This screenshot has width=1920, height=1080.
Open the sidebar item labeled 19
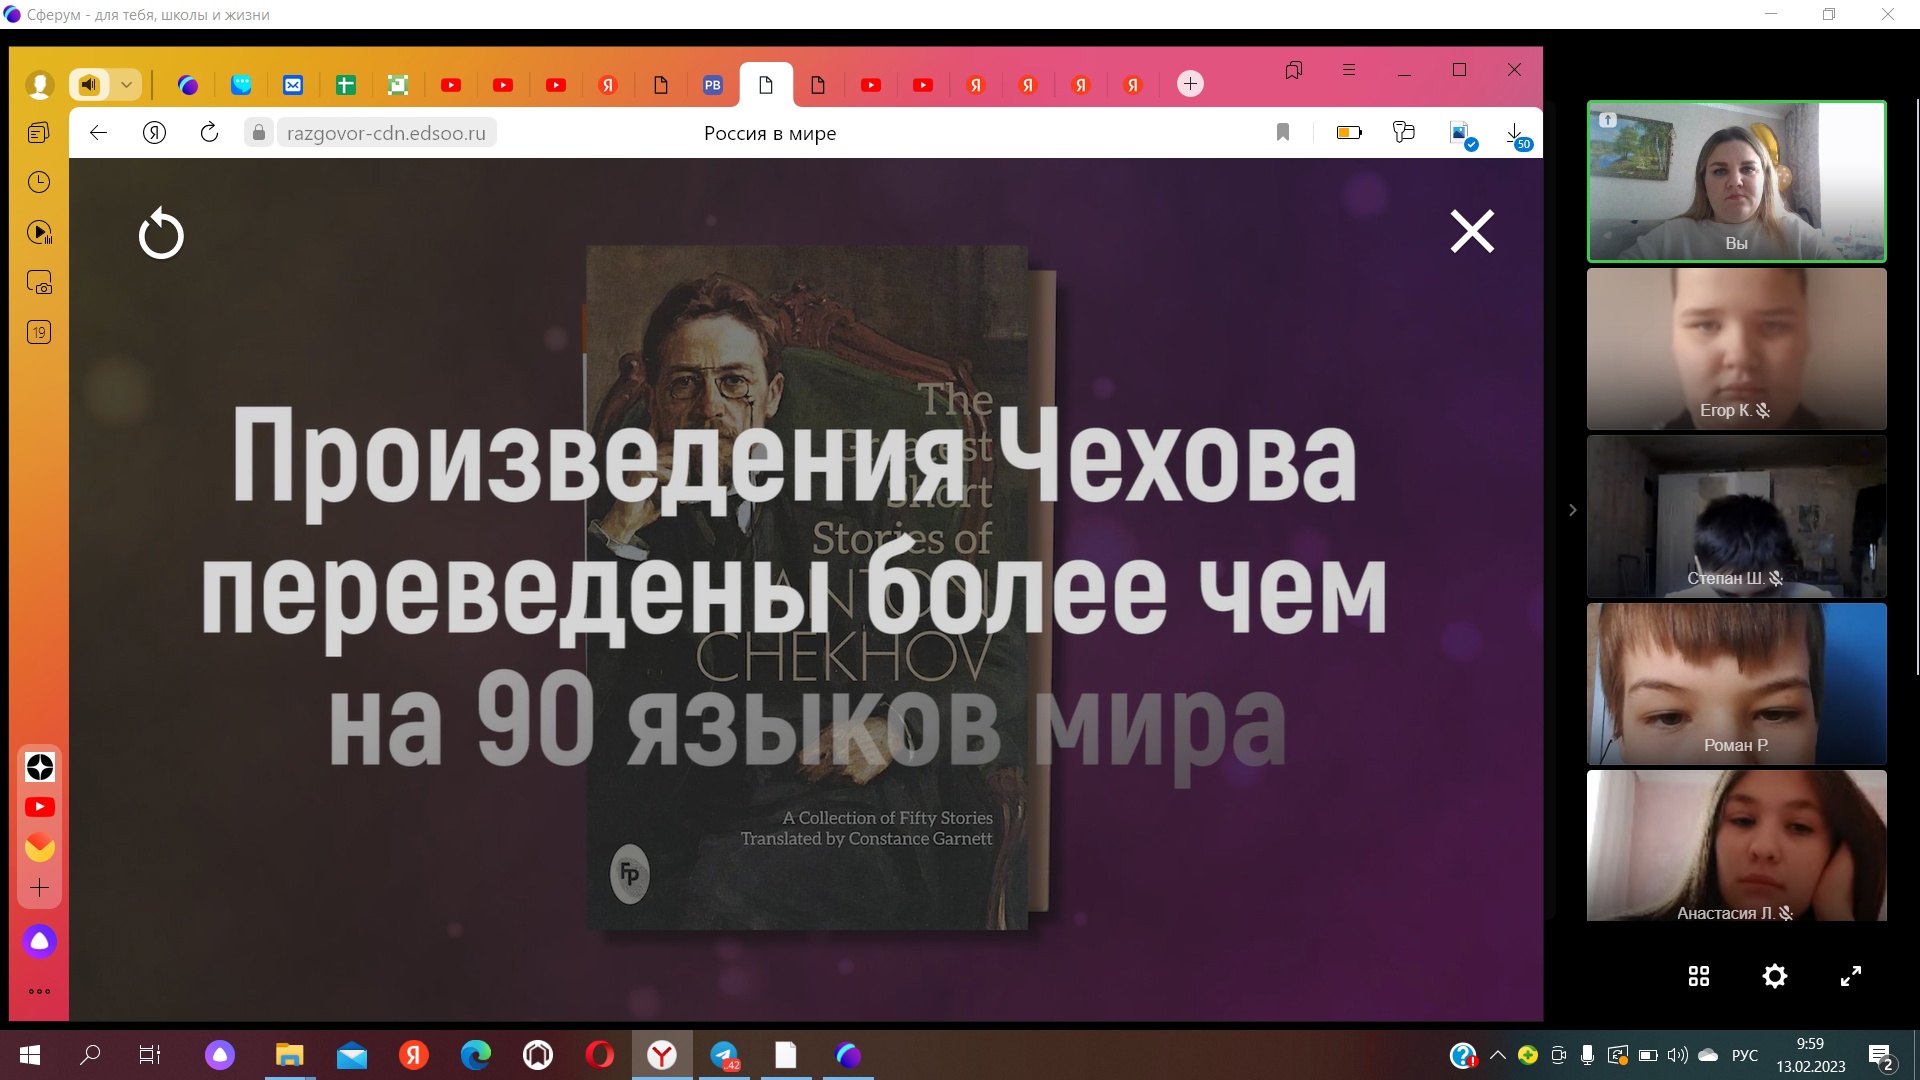click(39, 332)
